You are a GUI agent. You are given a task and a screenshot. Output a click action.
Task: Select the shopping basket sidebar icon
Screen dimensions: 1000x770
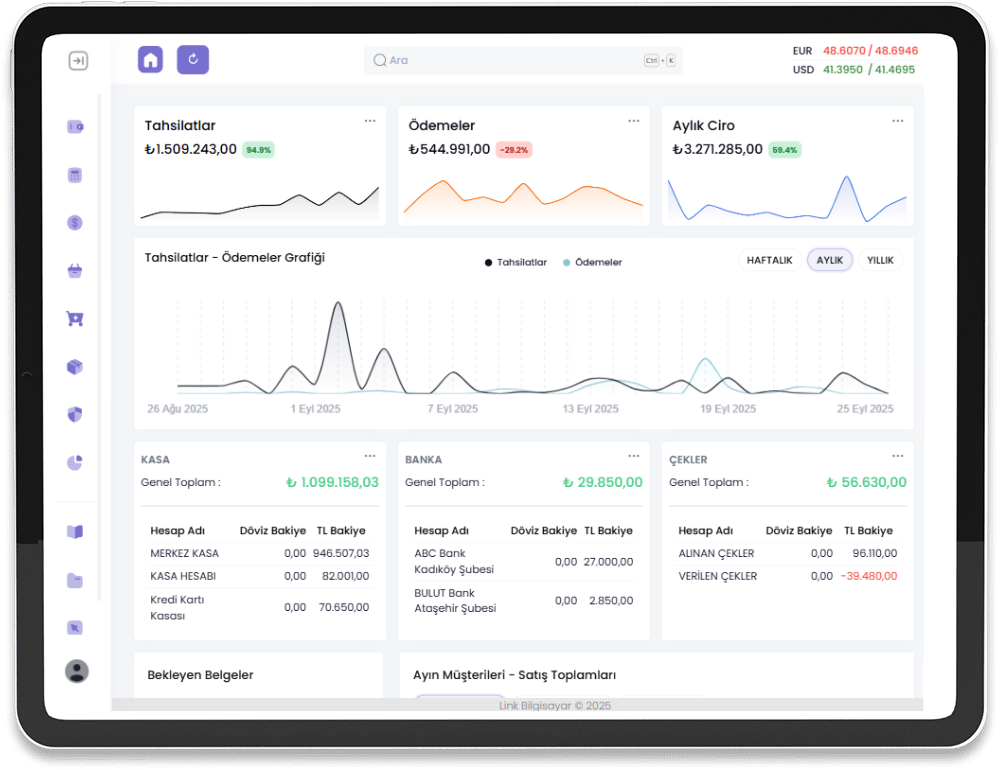[x=75, y=271]
